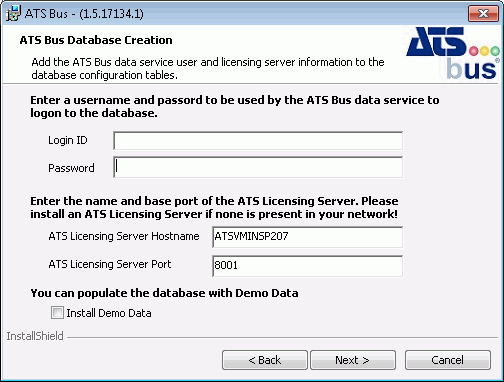
Task: Focus the Login ID text field
Action: (x=258, y=141)
